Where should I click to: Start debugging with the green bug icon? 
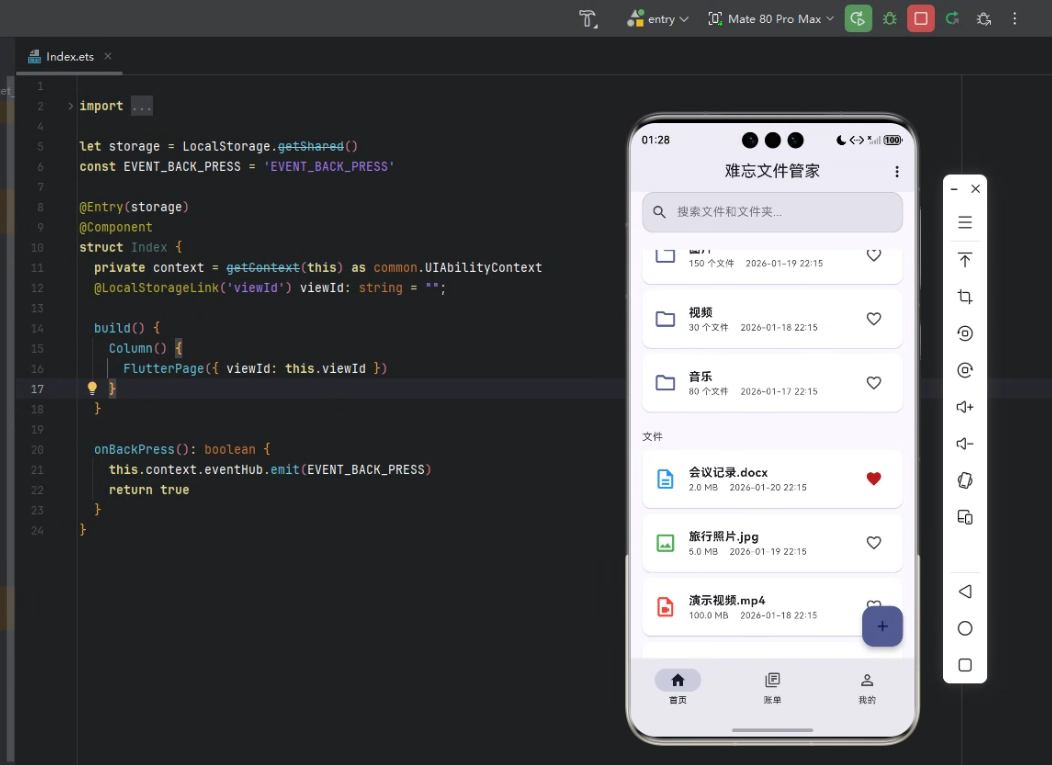point(890,19)
